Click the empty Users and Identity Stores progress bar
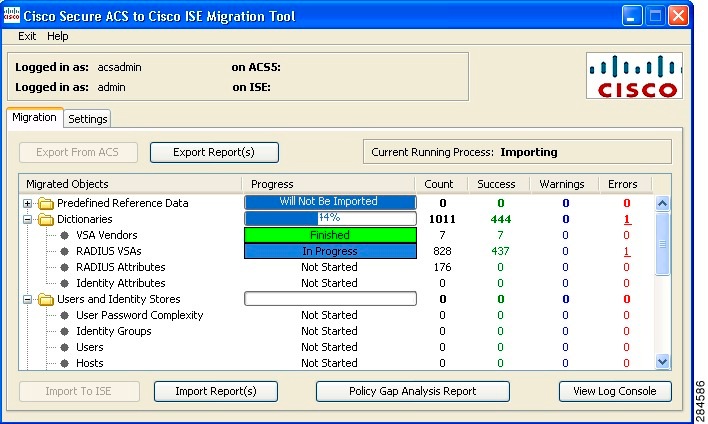 (x=330, y=298)
